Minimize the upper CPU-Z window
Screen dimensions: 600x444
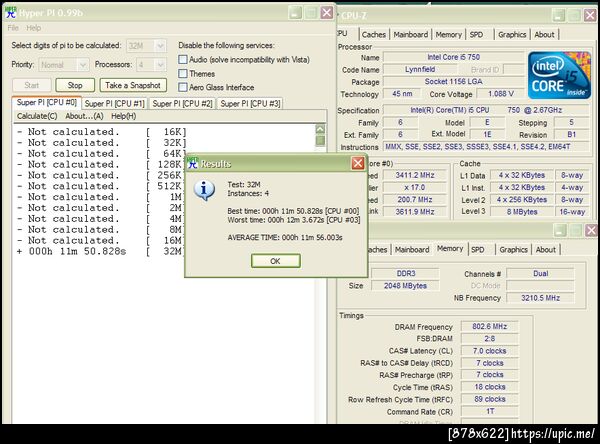click(559, 15)
